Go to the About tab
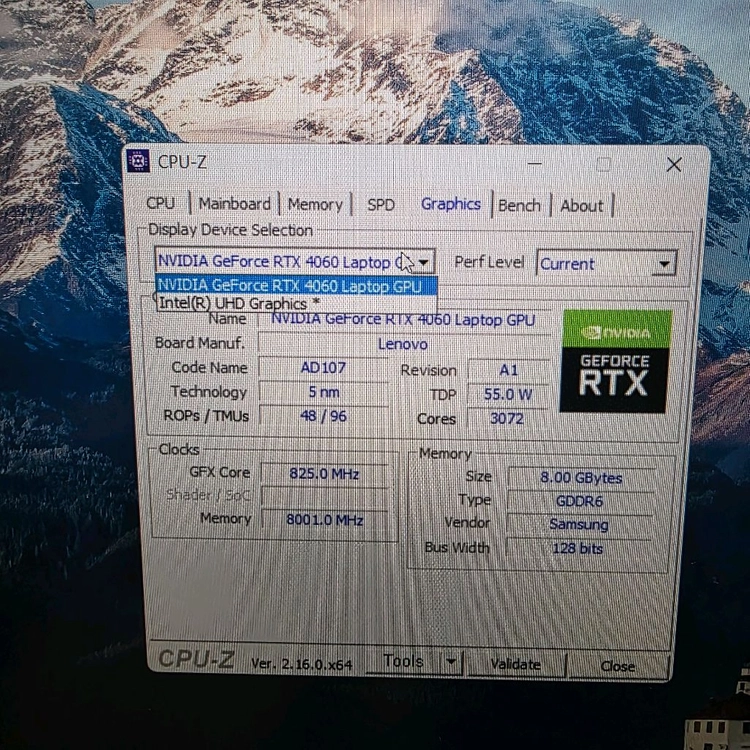750x750 pixels. pyautogui.click(x=582, y=206)
